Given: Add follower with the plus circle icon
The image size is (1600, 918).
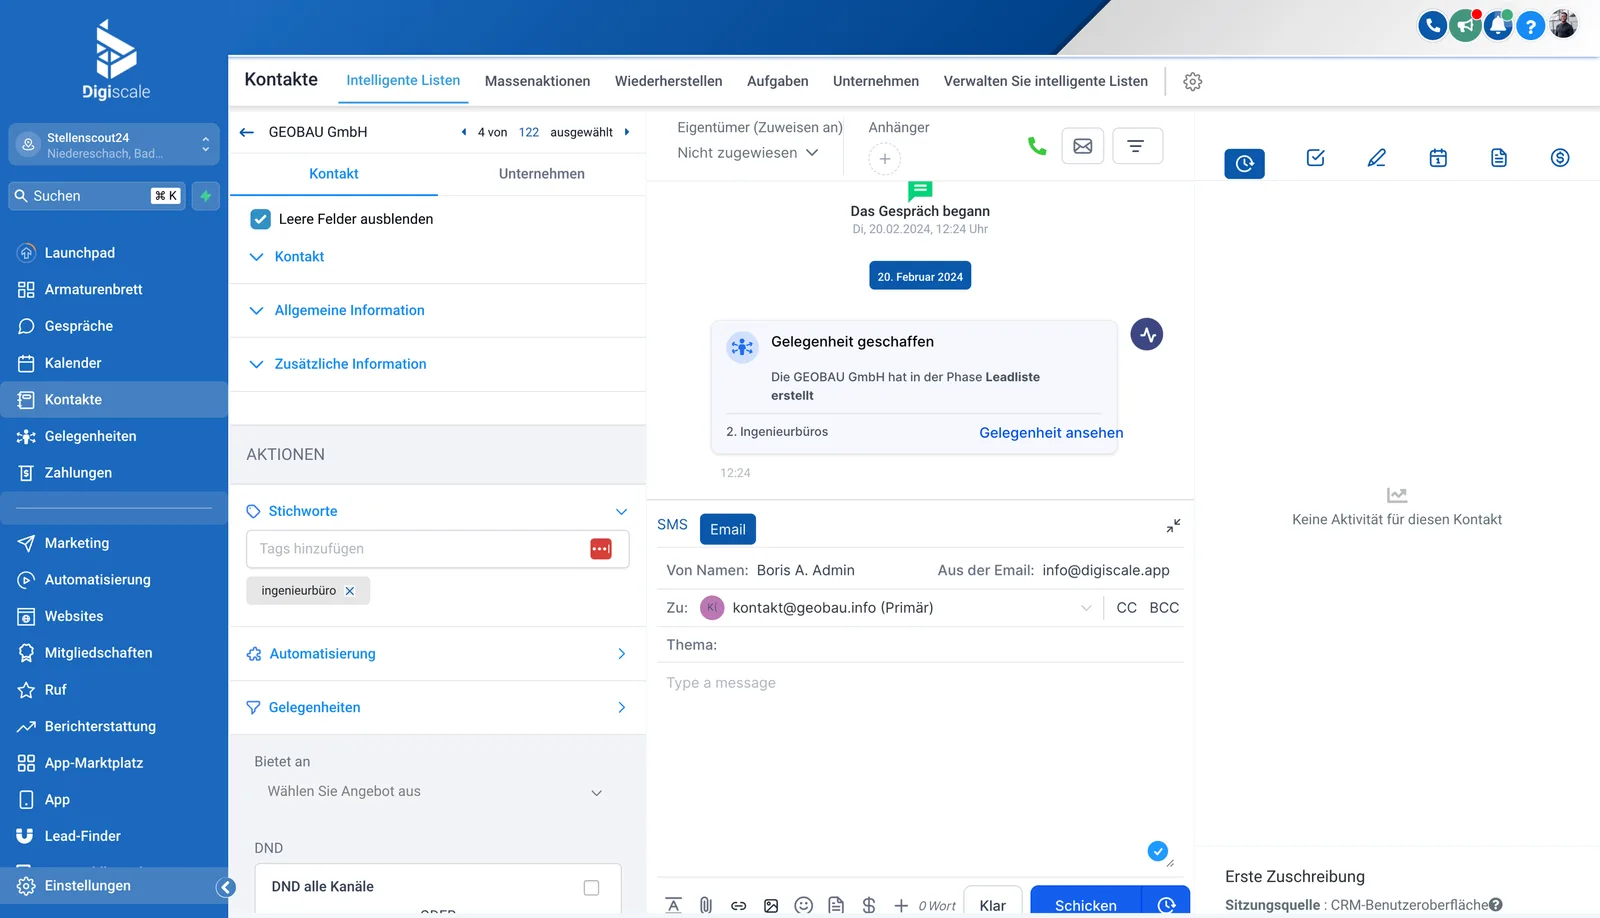Looking at the screenshot, I should pyautogui.click(x=885, y=159).
